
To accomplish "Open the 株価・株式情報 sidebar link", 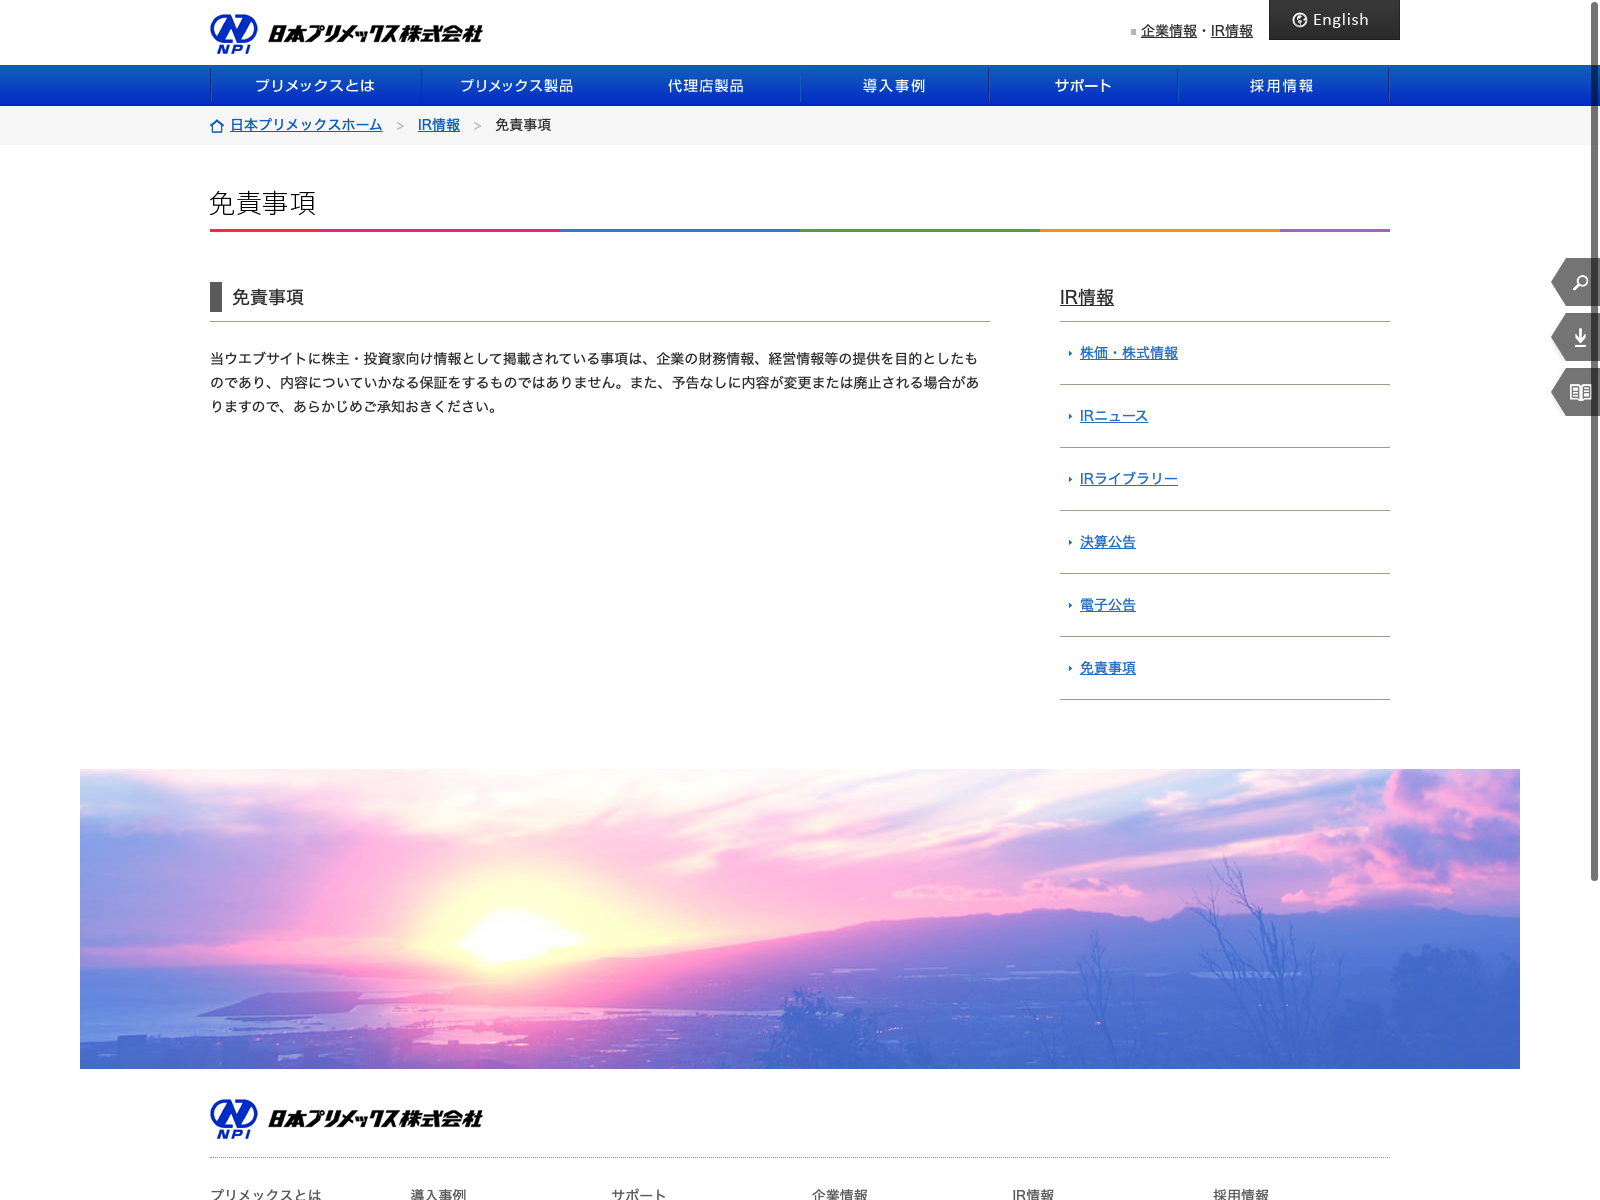I will tap(1128, 353).
